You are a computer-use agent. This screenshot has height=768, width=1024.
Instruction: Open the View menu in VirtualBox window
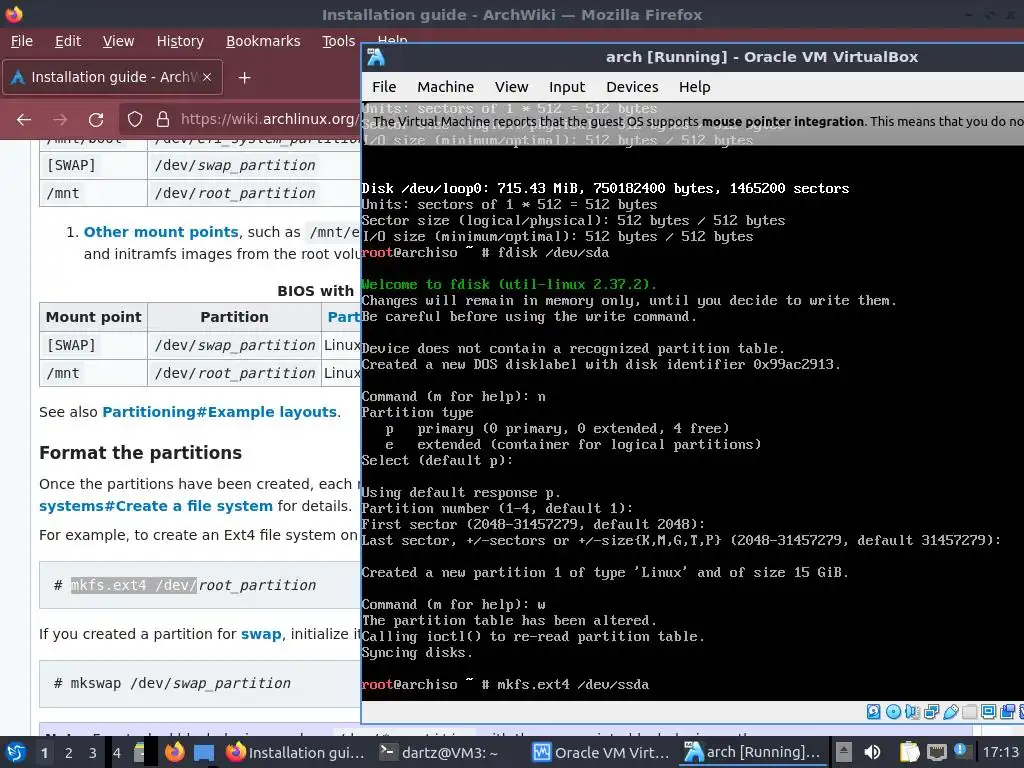point(511,87)
